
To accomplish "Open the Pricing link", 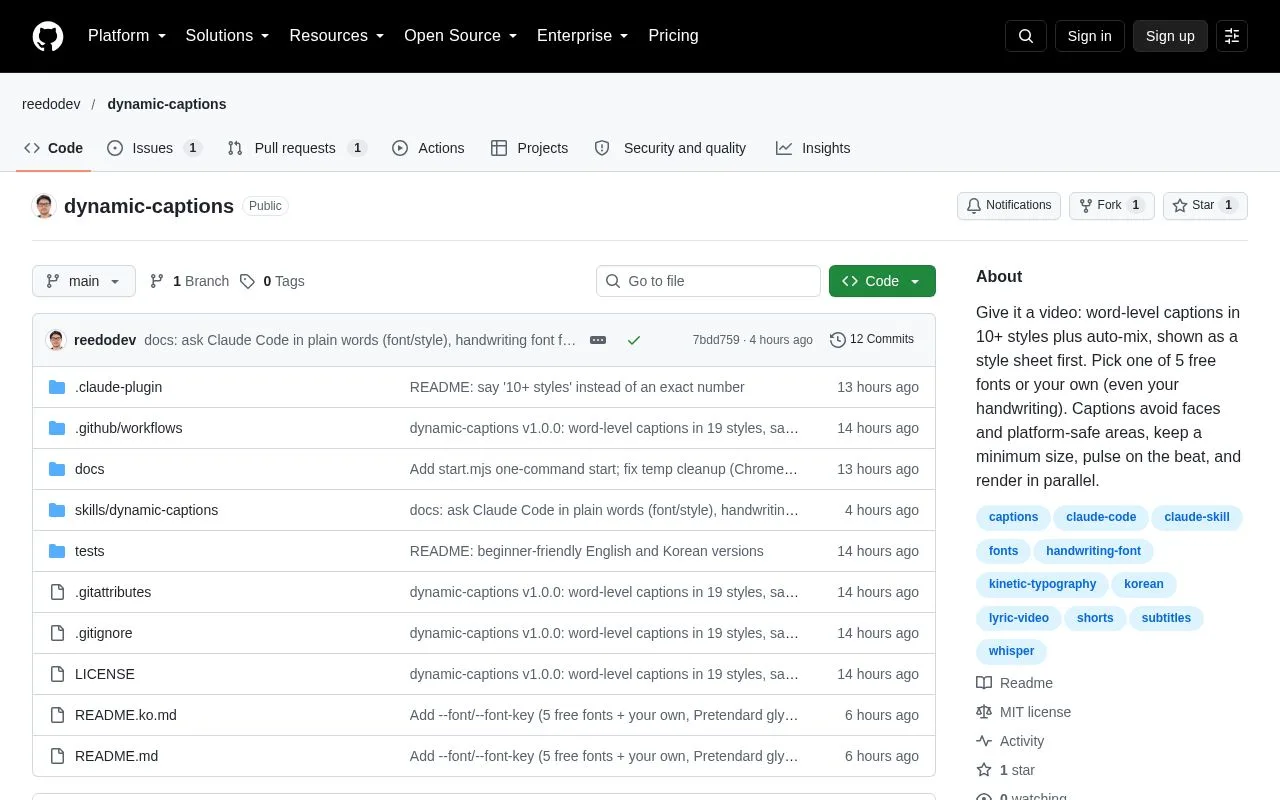I will click(x=673, y=36).
